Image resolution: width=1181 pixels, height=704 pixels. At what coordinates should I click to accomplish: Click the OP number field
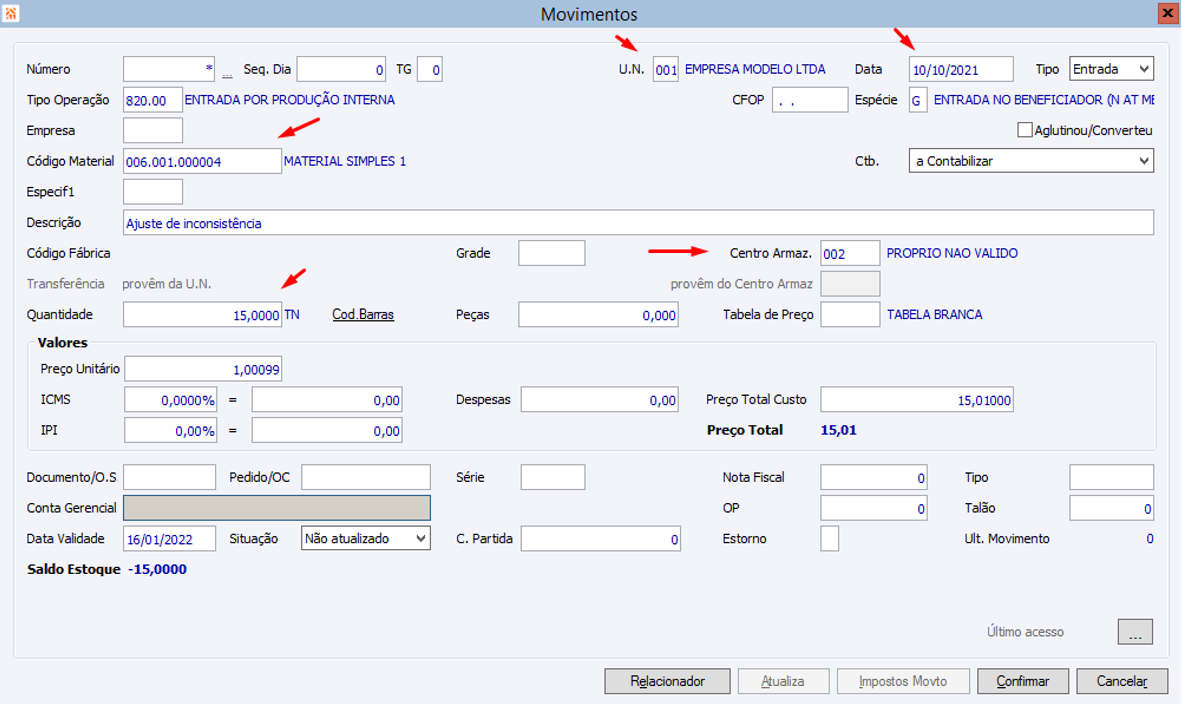[x=874, y=508]
